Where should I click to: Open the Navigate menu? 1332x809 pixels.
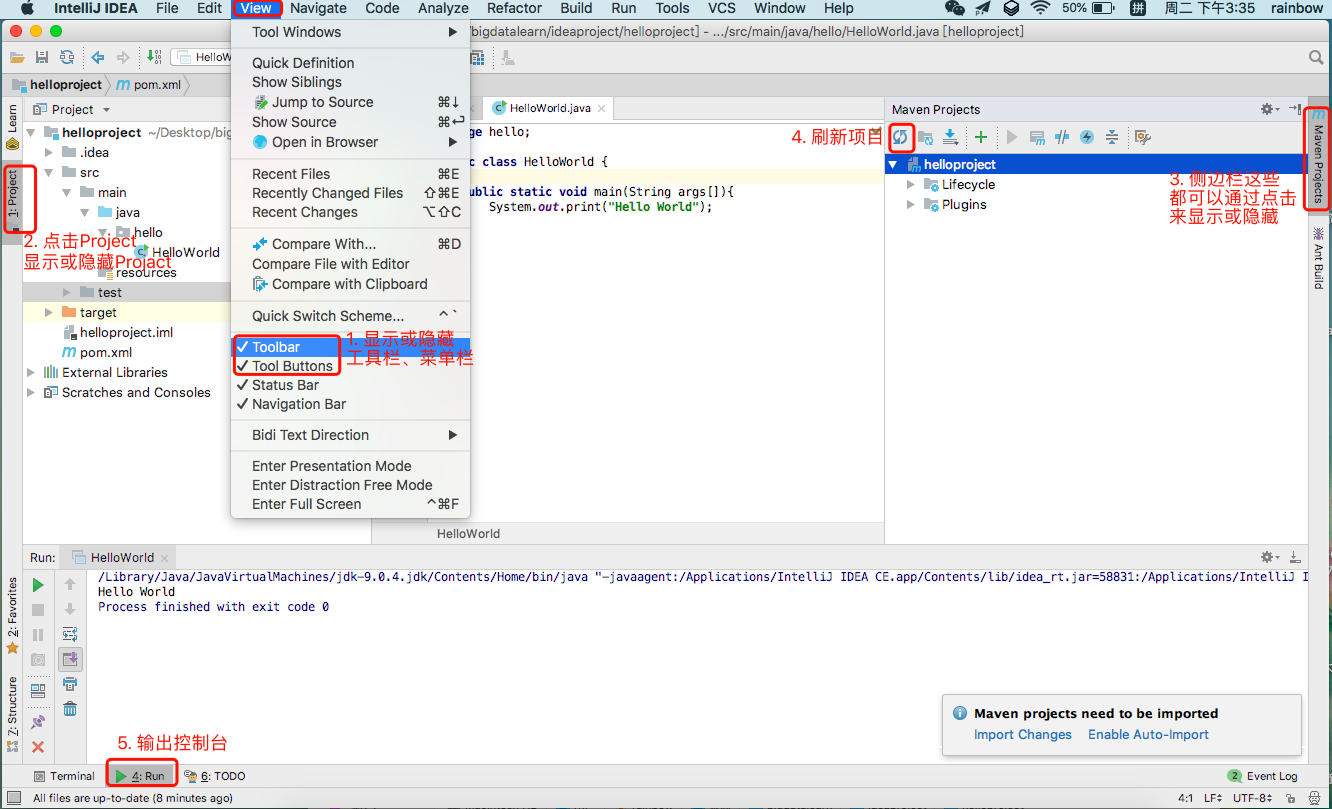pos(318,8)
